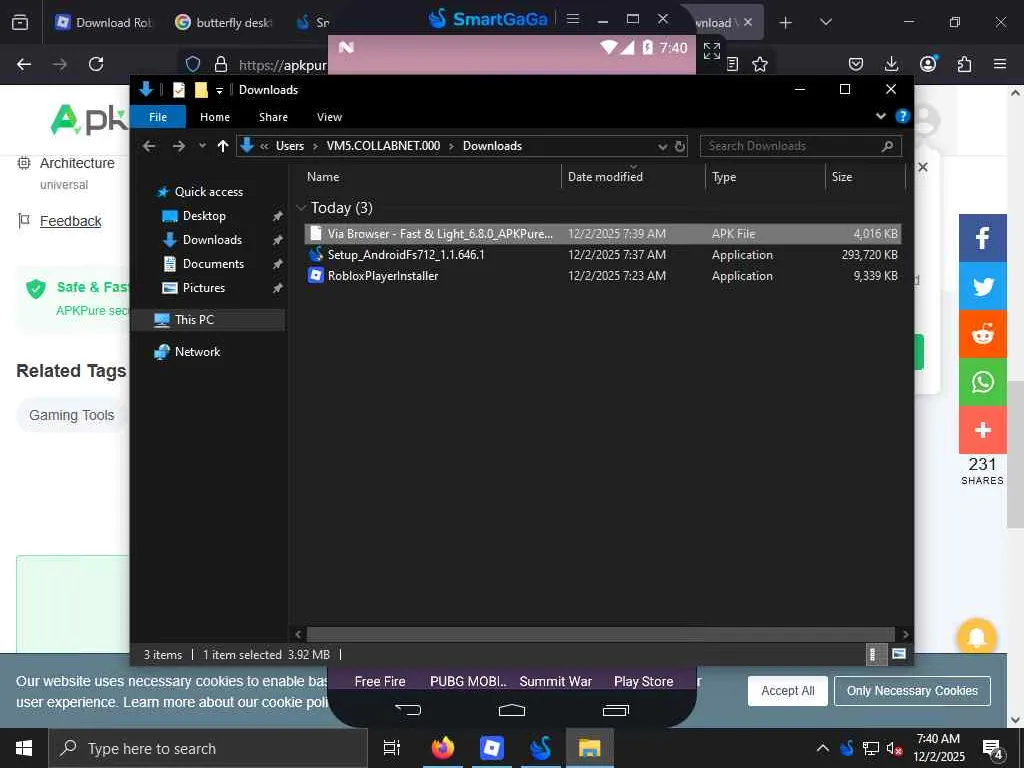Viewport: 1024px width, 768px height.
Task: Open Firefox application menu
Action: click(x=1000, y=64)
